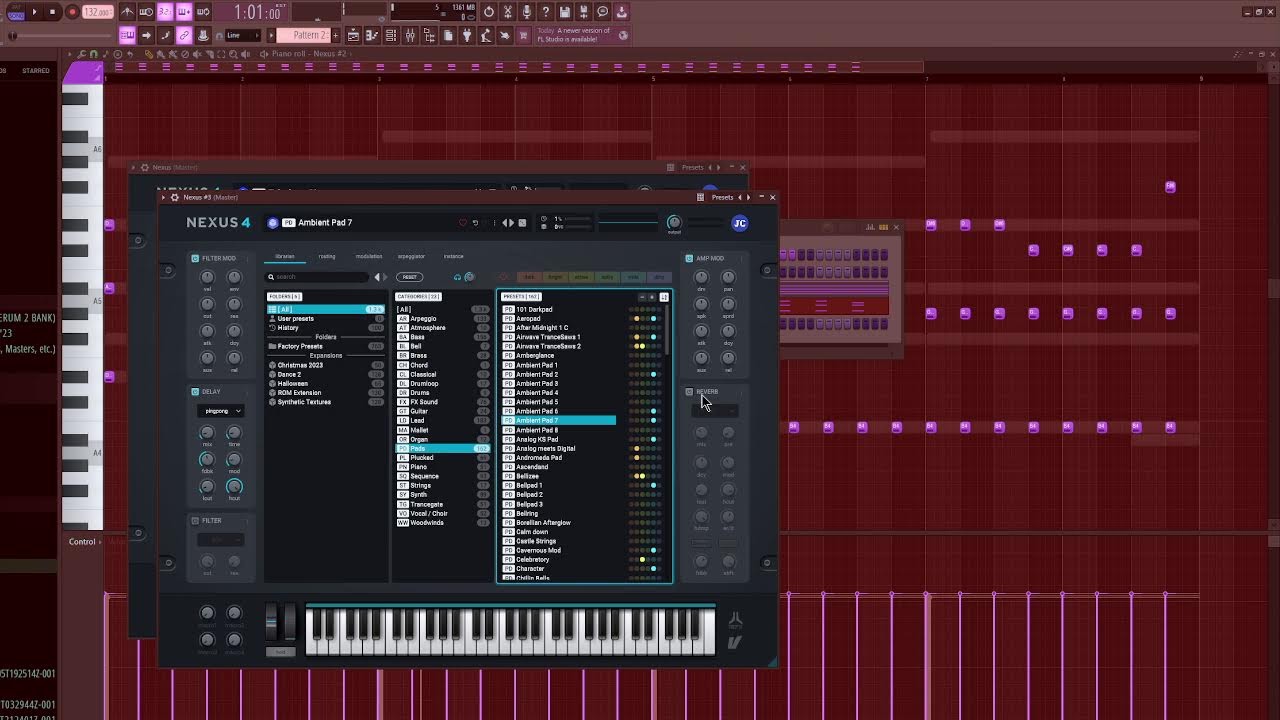The width and height of the screenshot is (1280, 720).
Task: Open the microphone recording icon
Action: [526, 12]
